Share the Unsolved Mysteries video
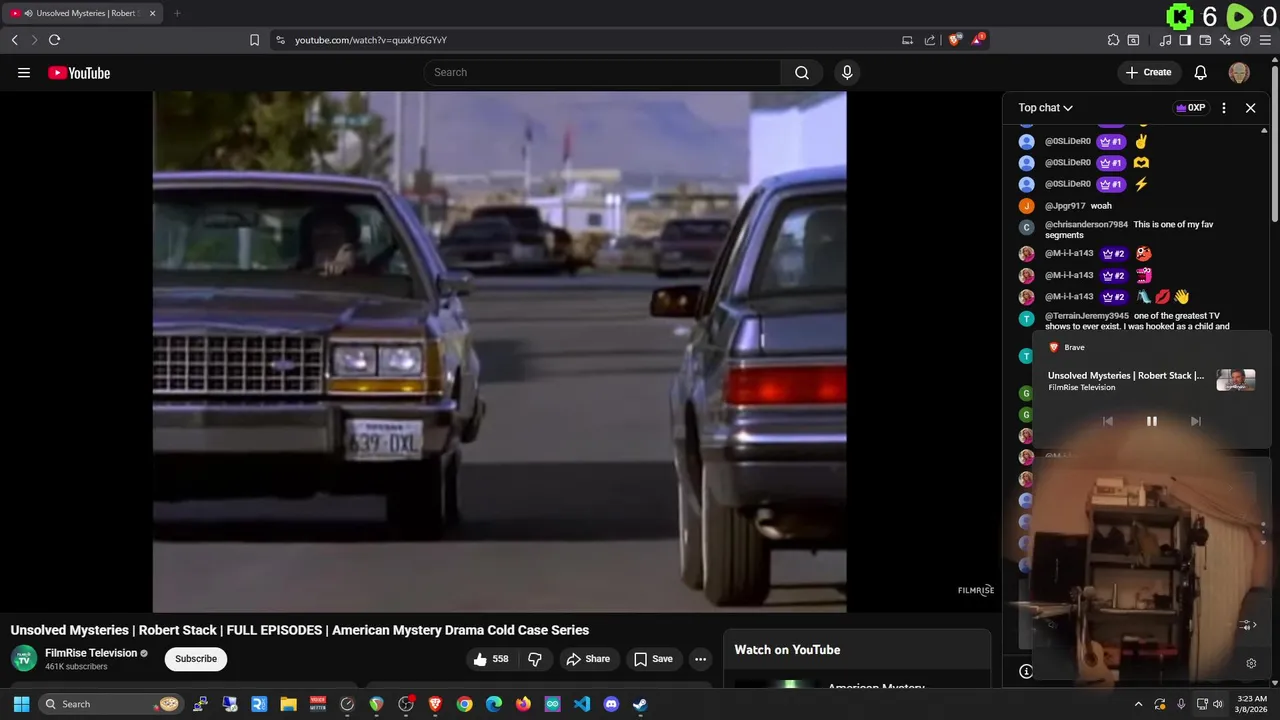The width and height of the screenshot is (1280, 720). click(588, 659)
